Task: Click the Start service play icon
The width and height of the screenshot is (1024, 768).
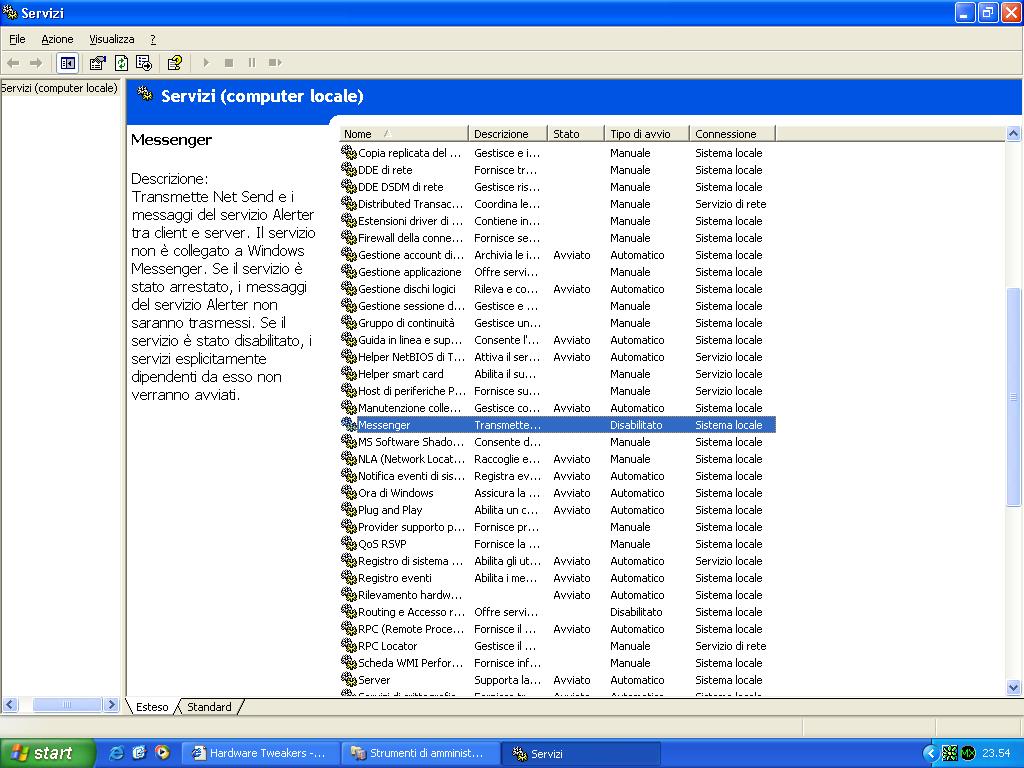Action: pos(206,63)
